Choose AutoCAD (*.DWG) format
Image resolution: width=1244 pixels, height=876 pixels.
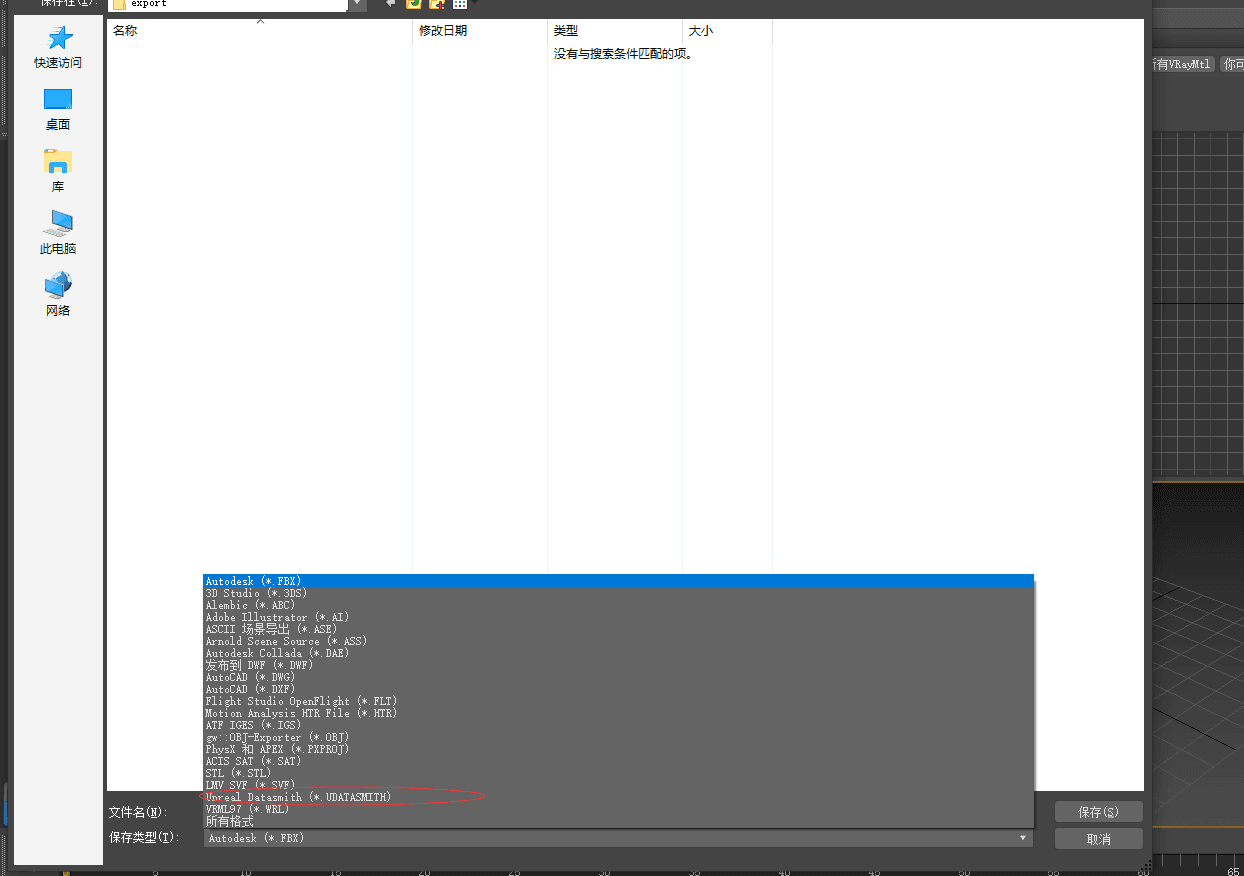(618, 677)
